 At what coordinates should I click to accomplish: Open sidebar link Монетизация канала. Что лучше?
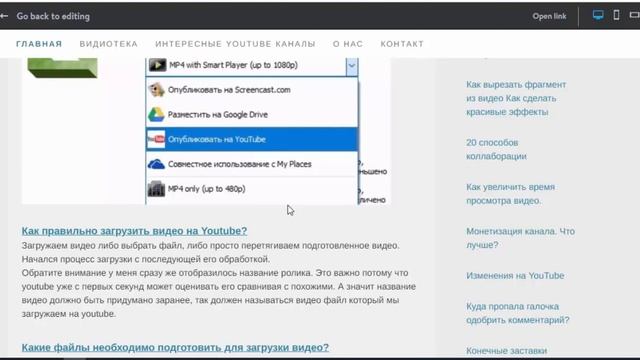pos(520,238)
